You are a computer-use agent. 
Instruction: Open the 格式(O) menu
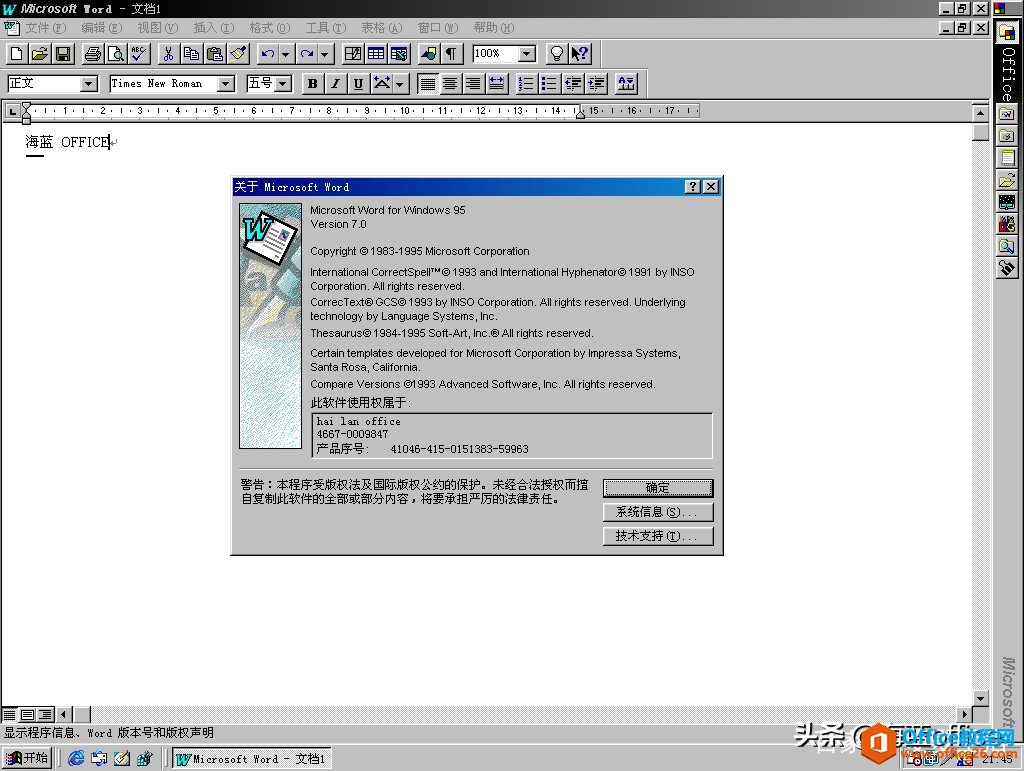tap(270, 28)
